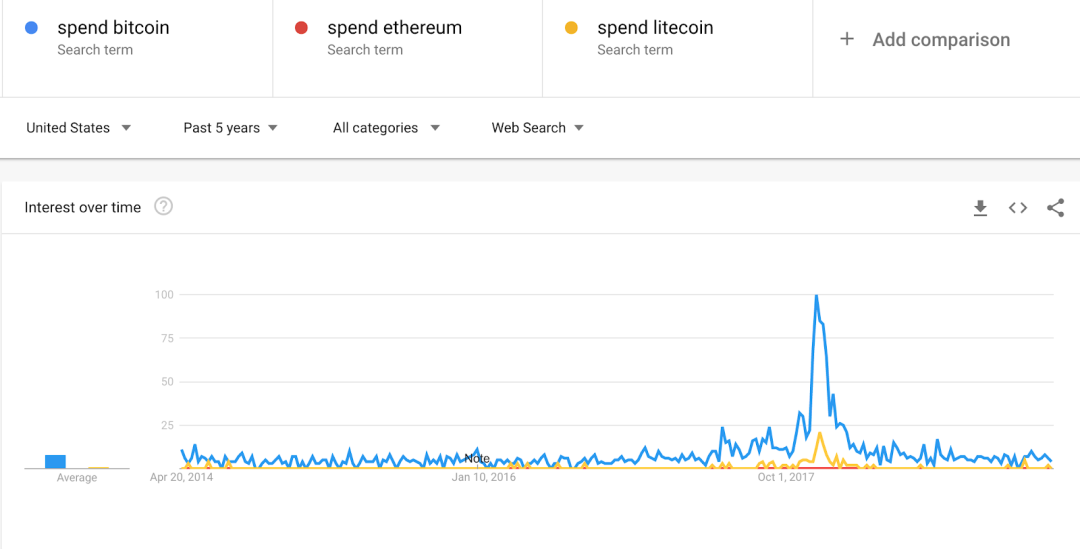Viewport: 1080px width, 549px height.
Task: Open the embed code icon
Action: point(1018,207)
